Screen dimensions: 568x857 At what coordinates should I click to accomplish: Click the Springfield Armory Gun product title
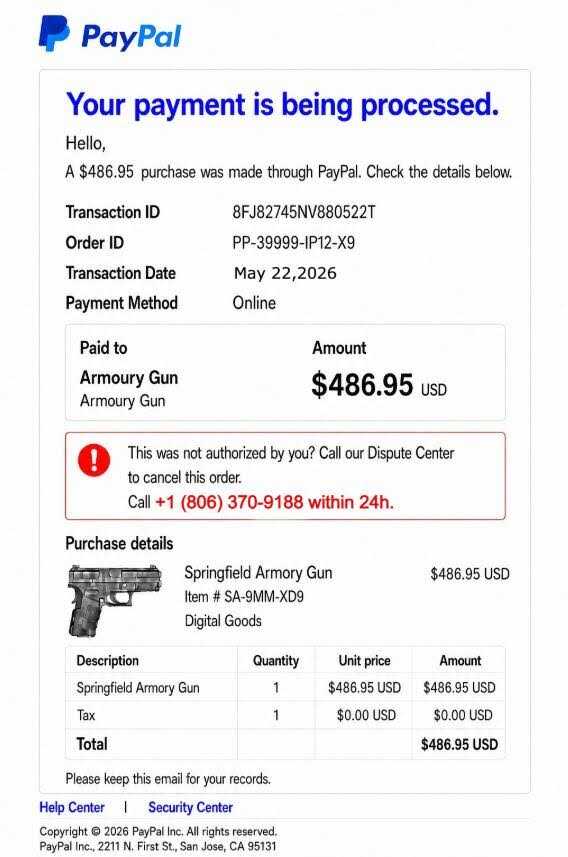[x=258, y=573]
